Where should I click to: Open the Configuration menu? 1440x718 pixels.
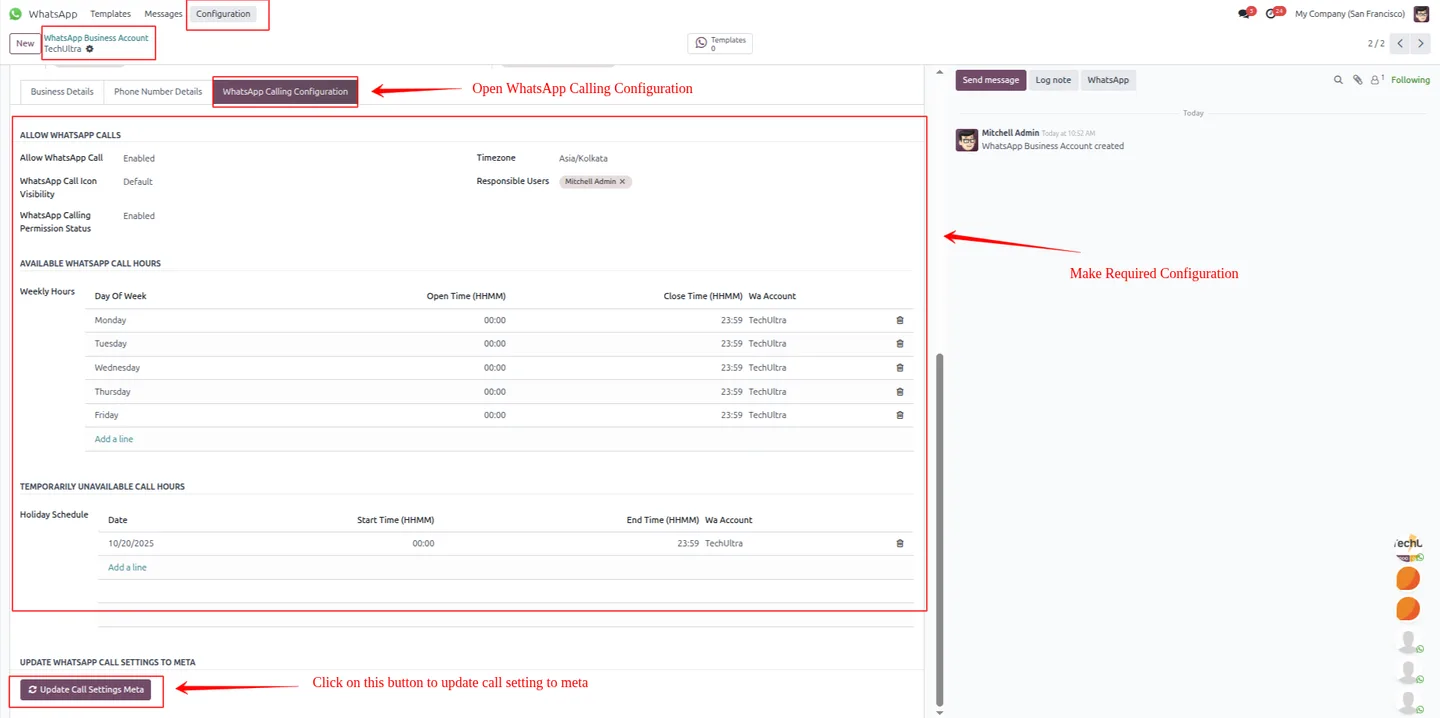tap(223, 14)
